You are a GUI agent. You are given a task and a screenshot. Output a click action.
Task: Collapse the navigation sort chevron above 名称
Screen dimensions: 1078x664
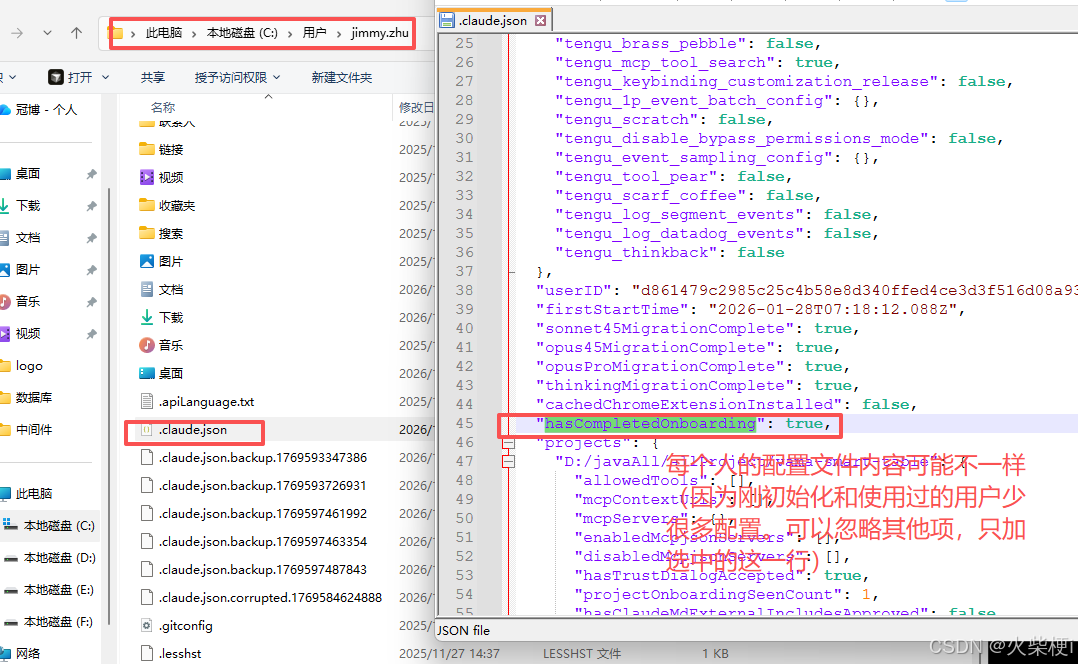tap(268, 97)
